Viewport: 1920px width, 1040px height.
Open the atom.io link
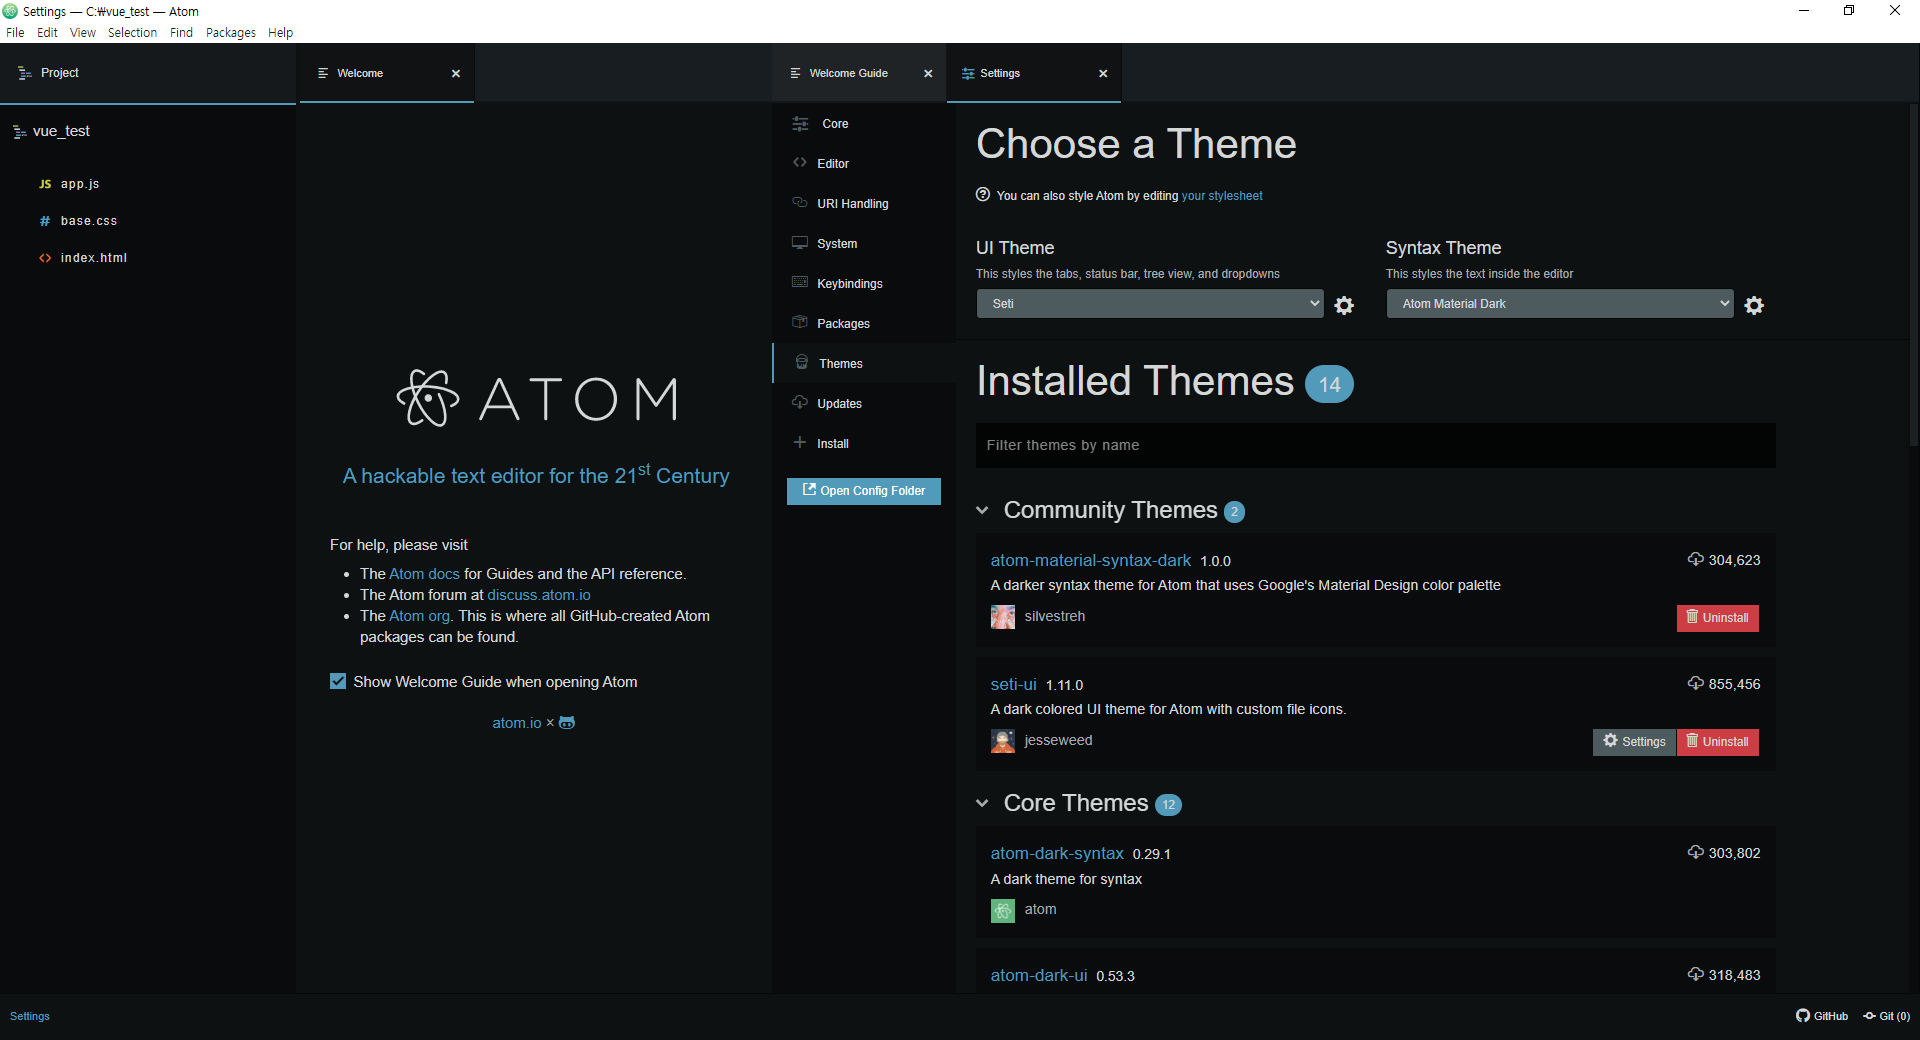tap(517, 723)
